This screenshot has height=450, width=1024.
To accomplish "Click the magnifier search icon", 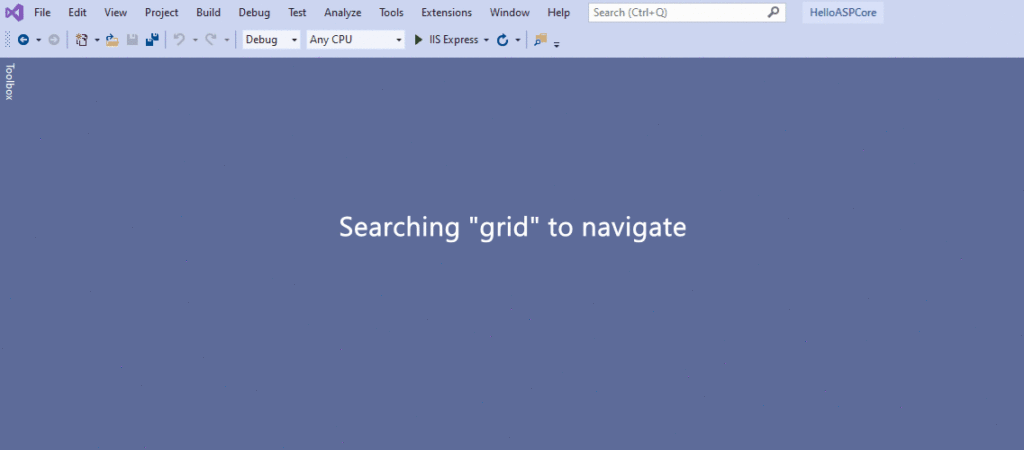I will coord(773,12).
